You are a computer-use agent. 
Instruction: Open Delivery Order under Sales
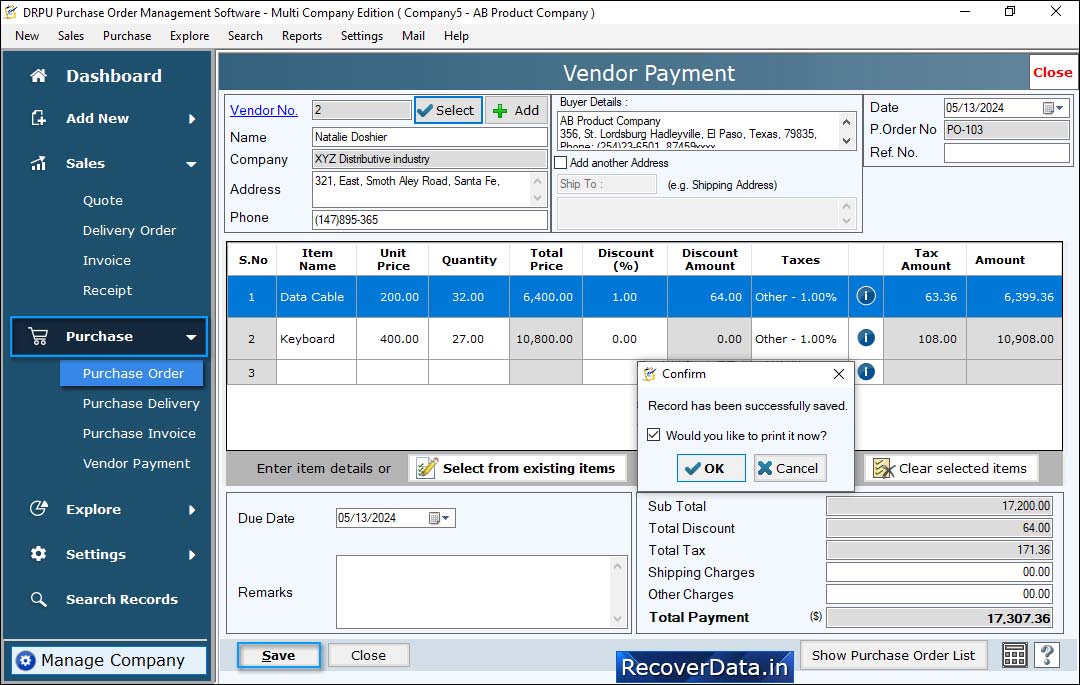[129, 231]
